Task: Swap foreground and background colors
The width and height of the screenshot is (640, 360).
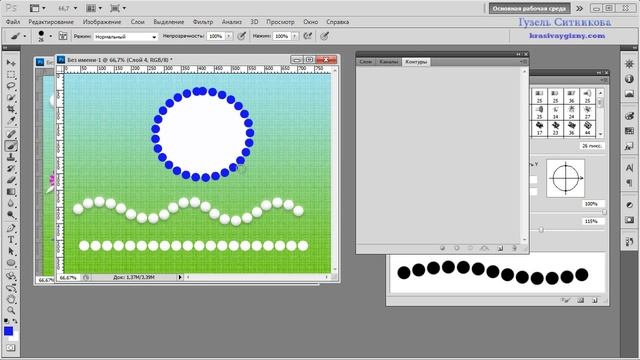Action: (x=15, y=321)
